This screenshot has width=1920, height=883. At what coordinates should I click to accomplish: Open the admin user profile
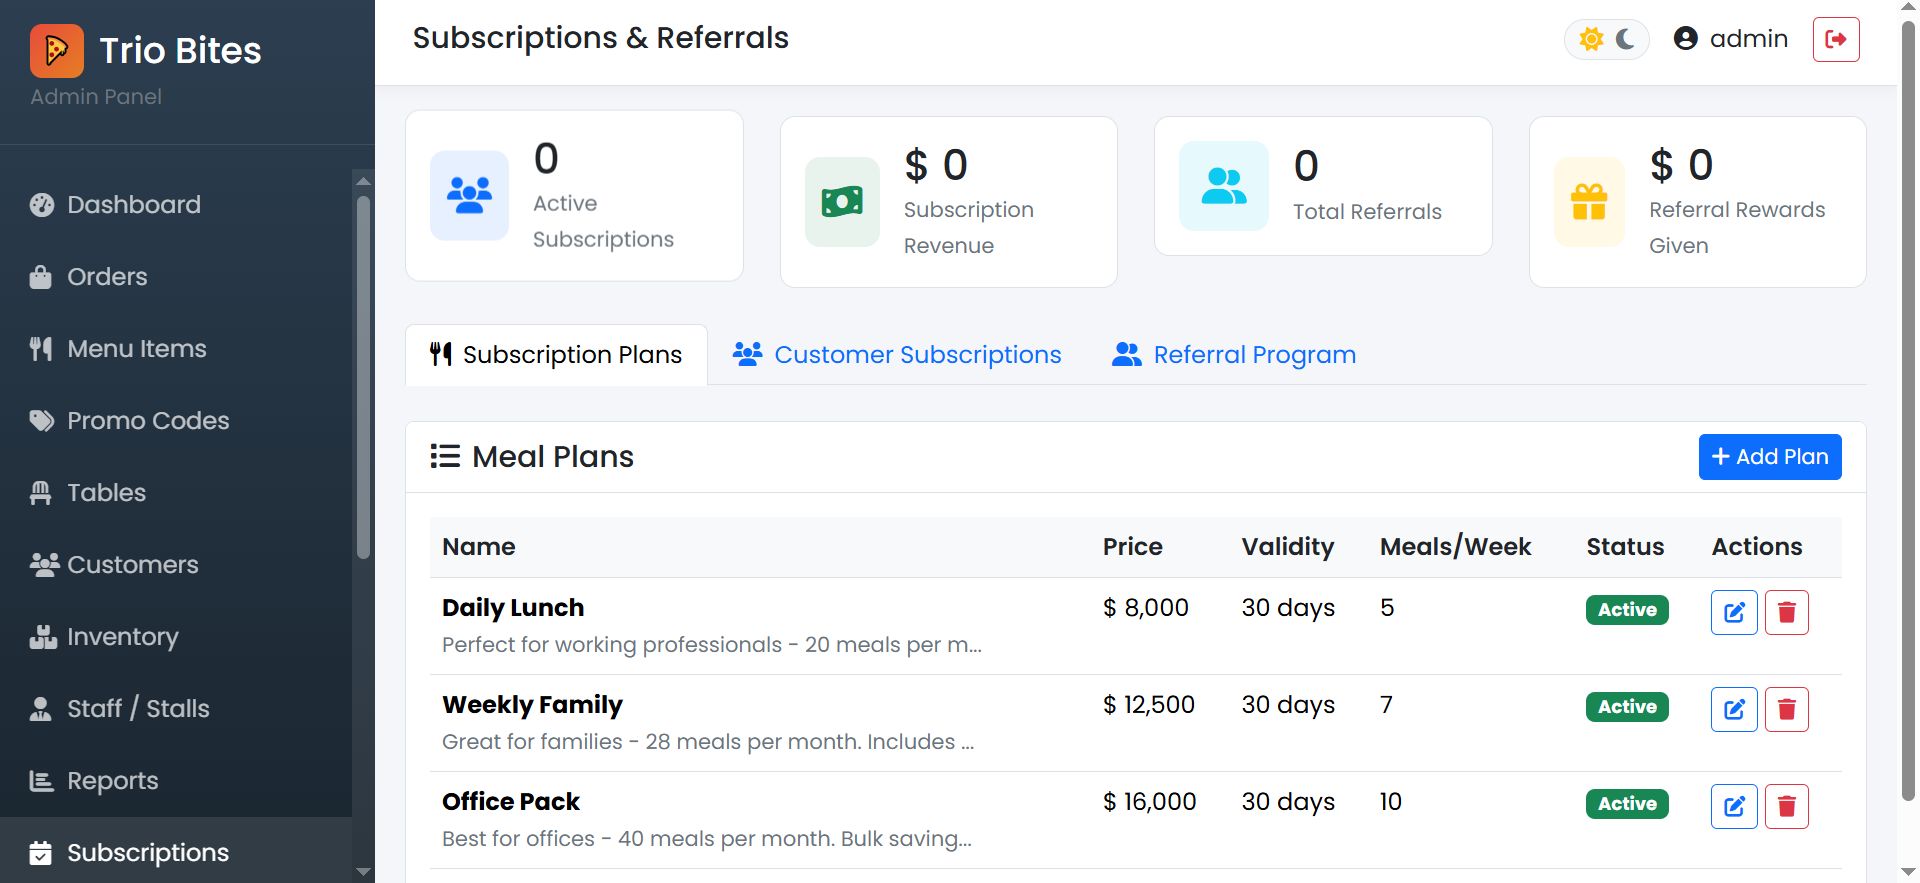pos(1730,39)
